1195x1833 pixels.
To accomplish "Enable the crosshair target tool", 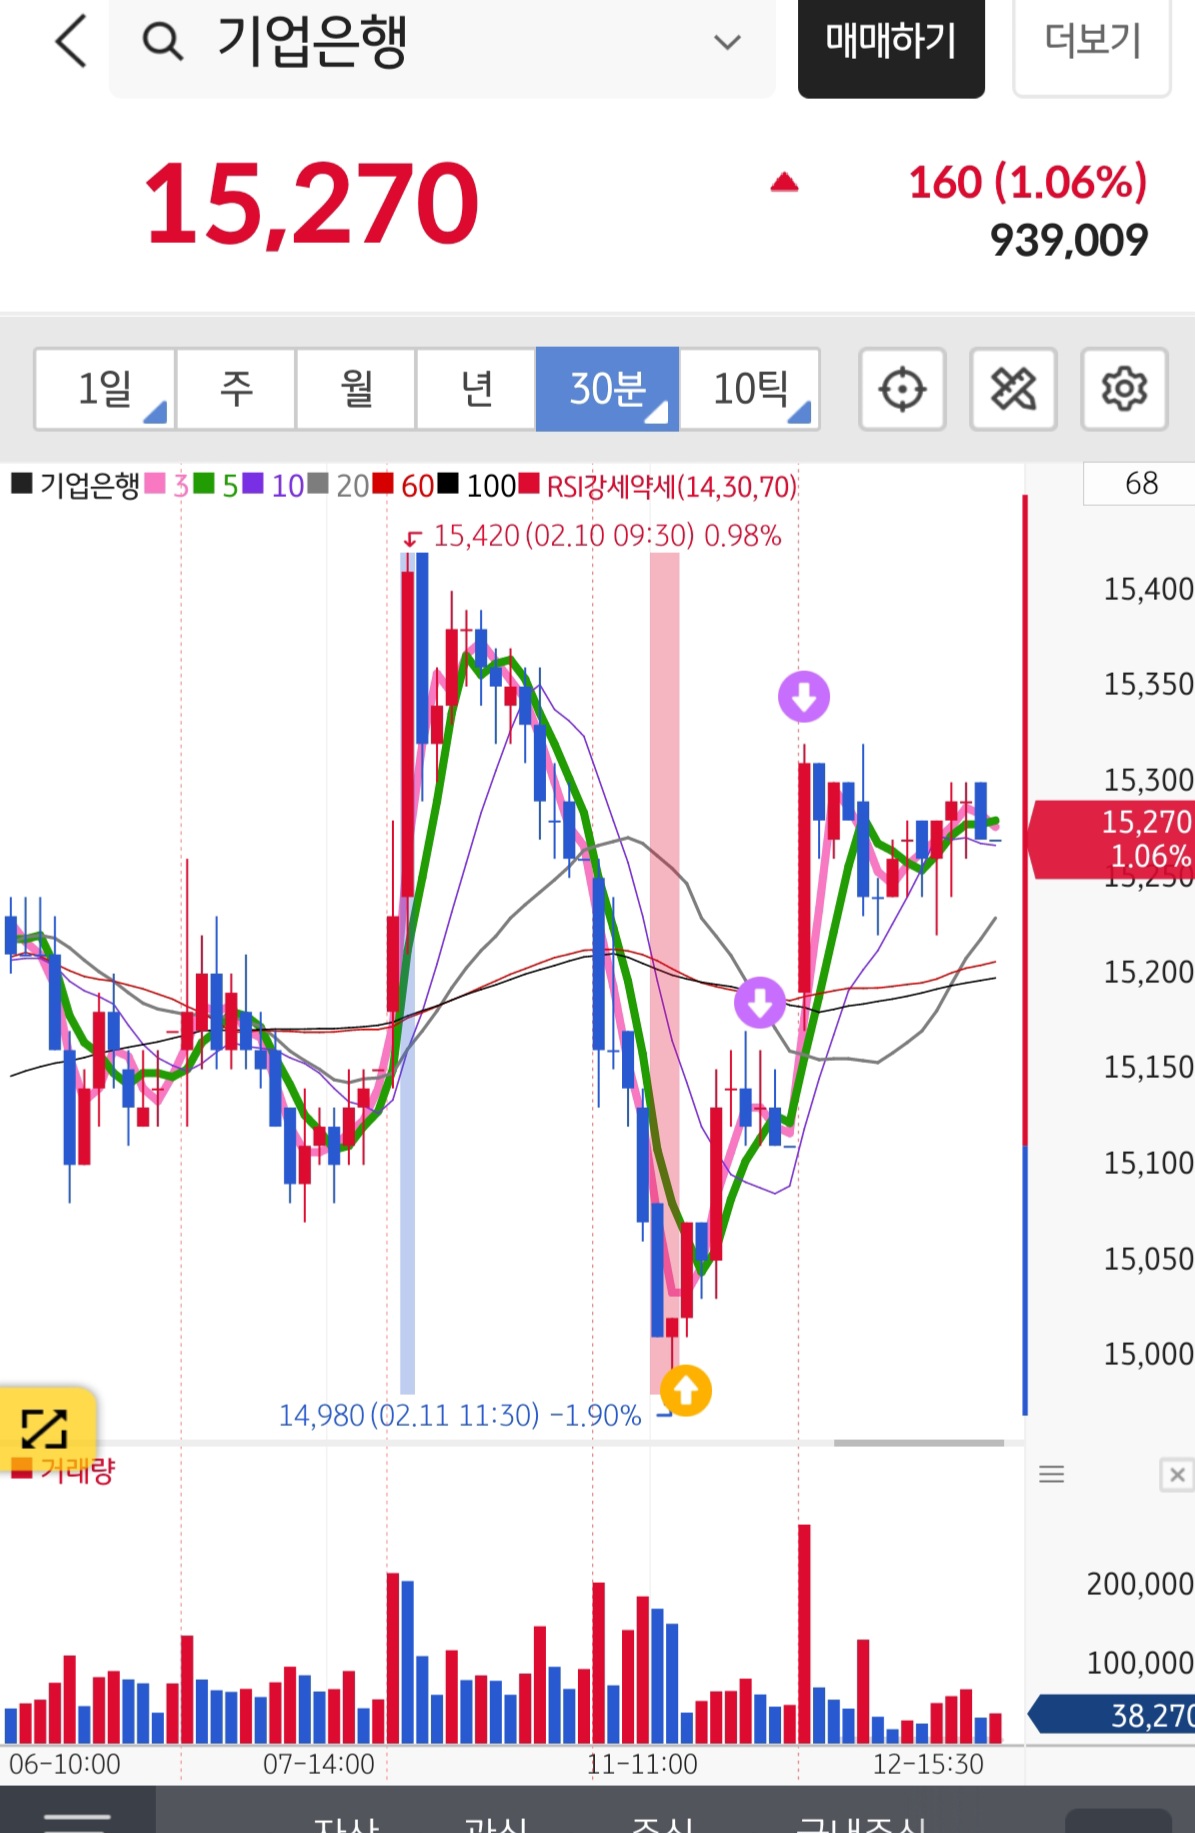I will (902, 389).
